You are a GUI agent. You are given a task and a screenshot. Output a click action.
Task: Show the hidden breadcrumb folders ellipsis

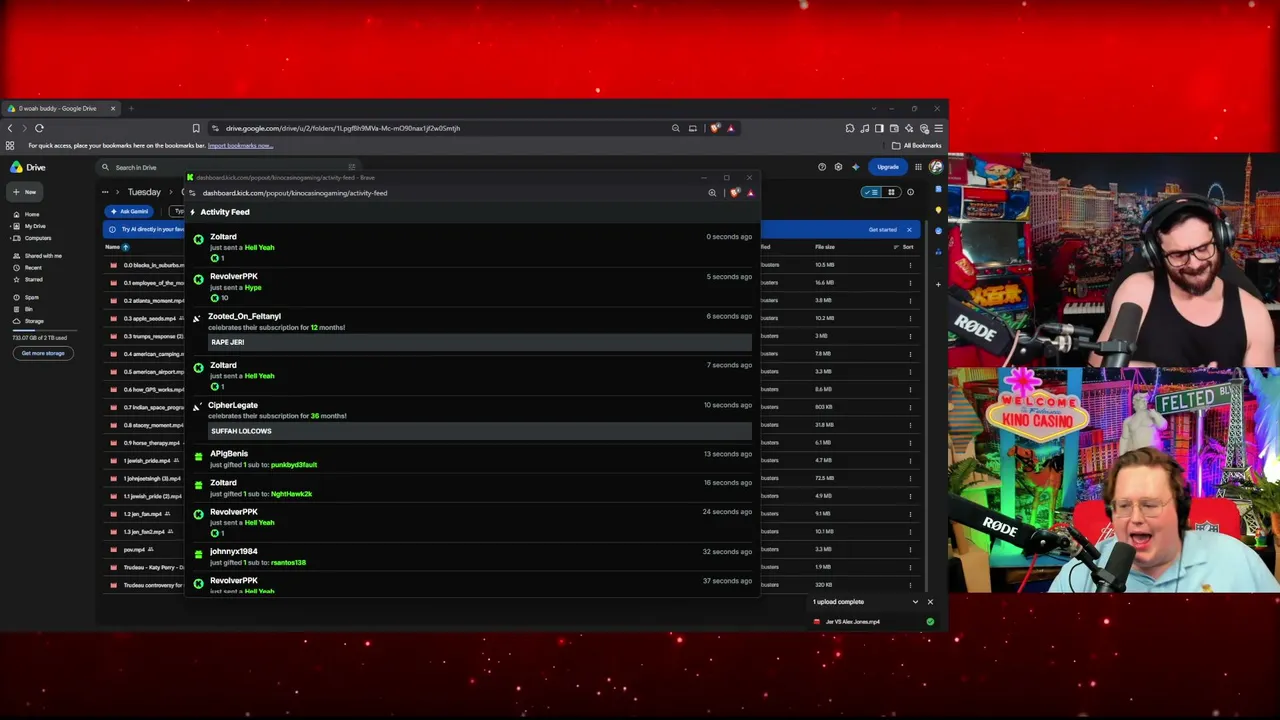point(105,192)
